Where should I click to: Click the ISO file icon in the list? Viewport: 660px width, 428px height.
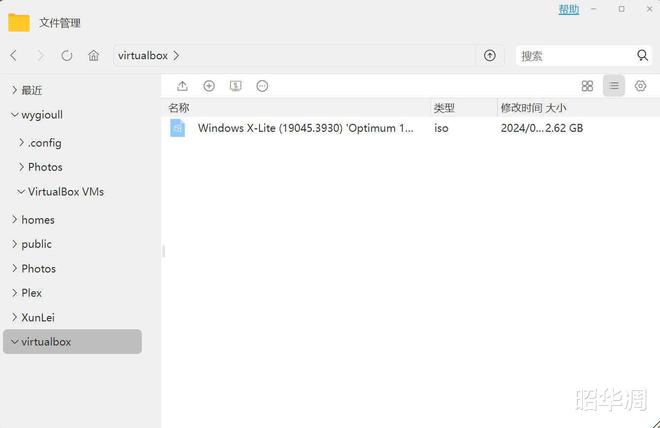pos(178,128)
